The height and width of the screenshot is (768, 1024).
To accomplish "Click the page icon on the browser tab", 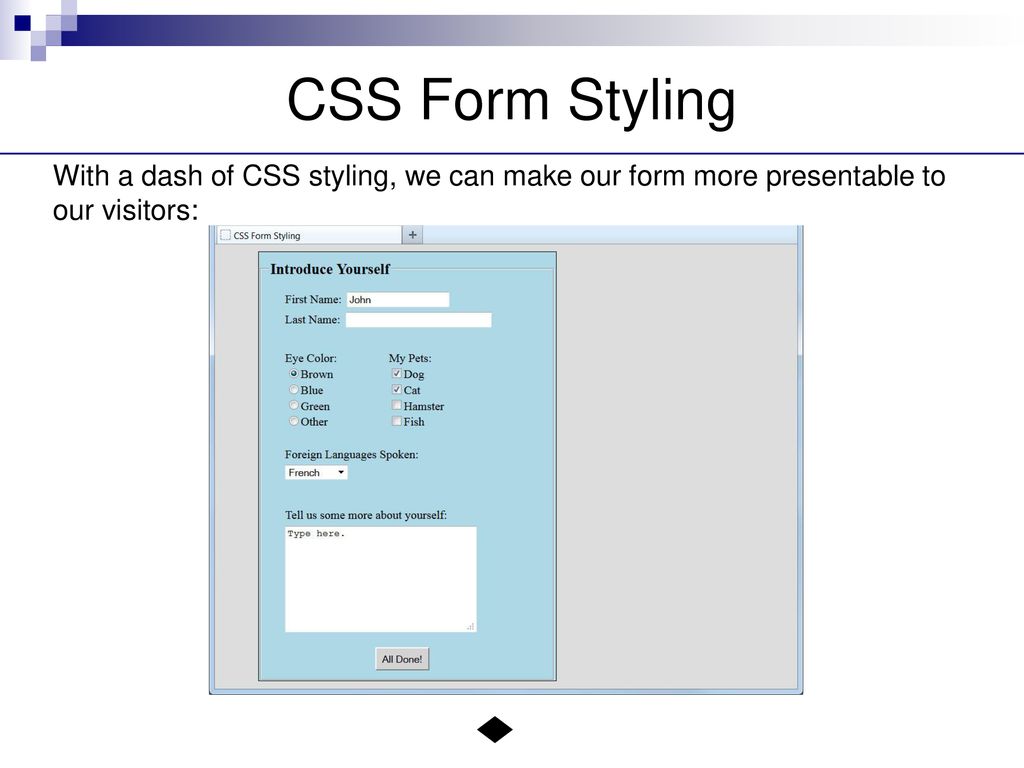I will 225,235.
